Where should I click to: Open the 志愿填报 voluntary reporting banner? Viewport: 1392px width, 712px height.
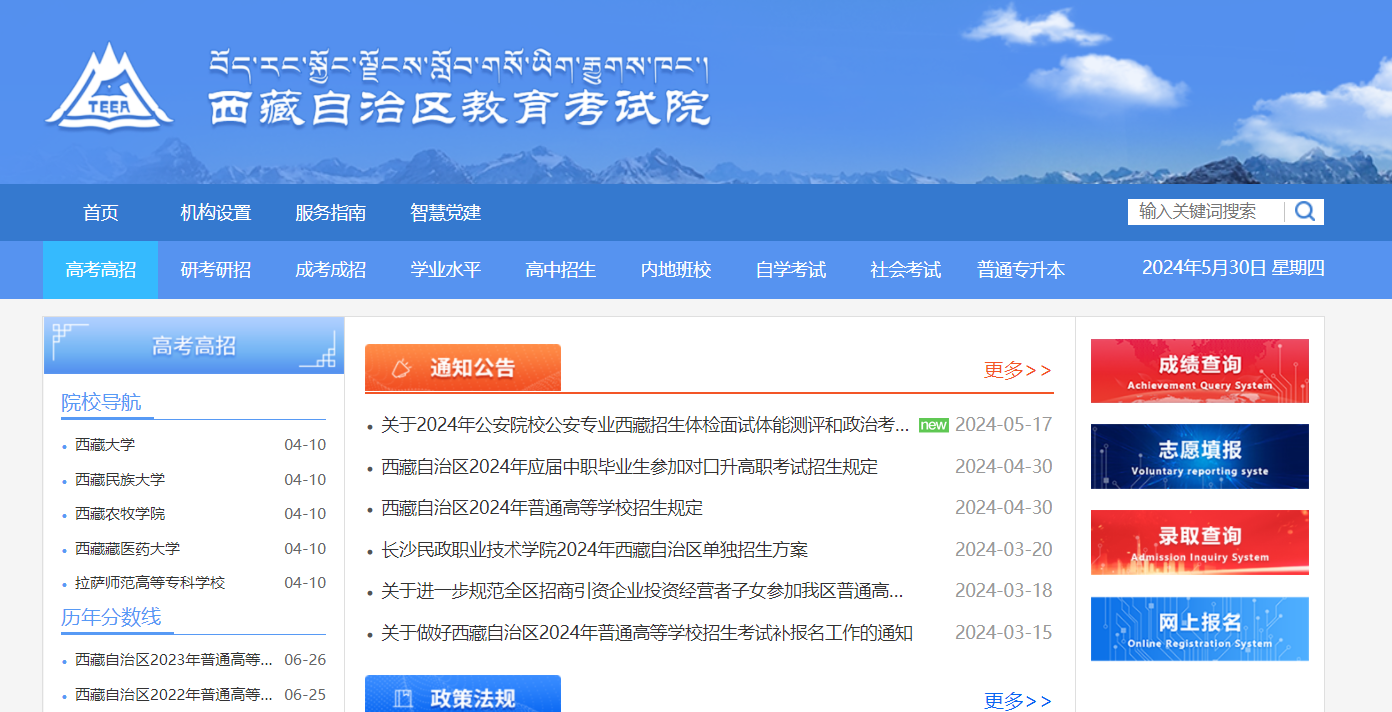click(x=1199, y=457)
